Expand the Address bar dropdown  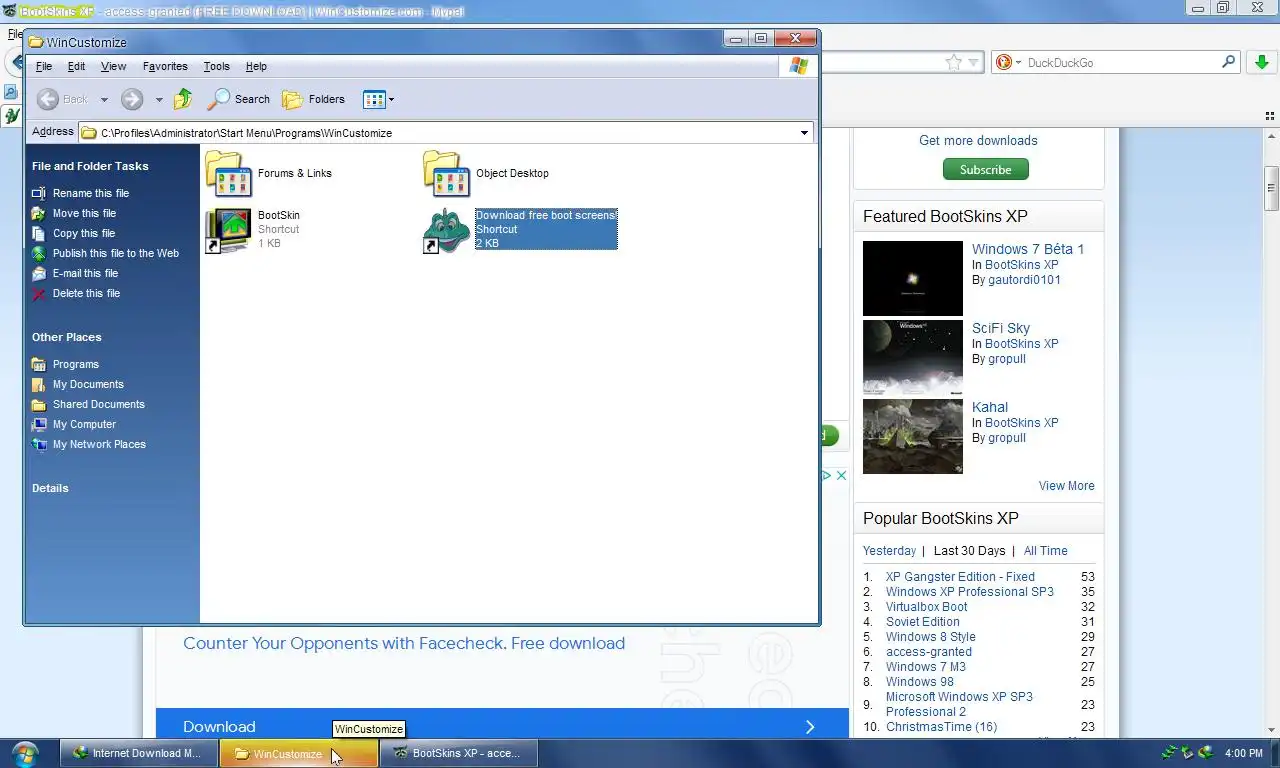pyautogui.click(x=804, y=133)
